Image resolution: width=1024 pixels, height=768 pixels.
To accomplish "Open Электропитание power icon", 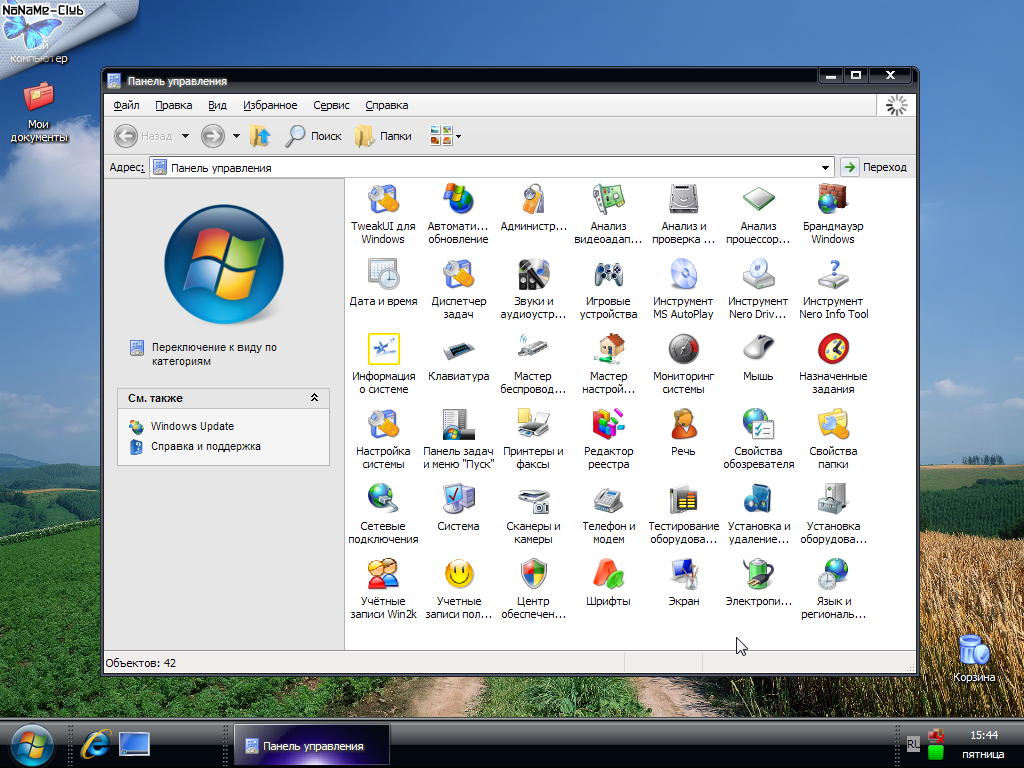I will coord(758,583).
